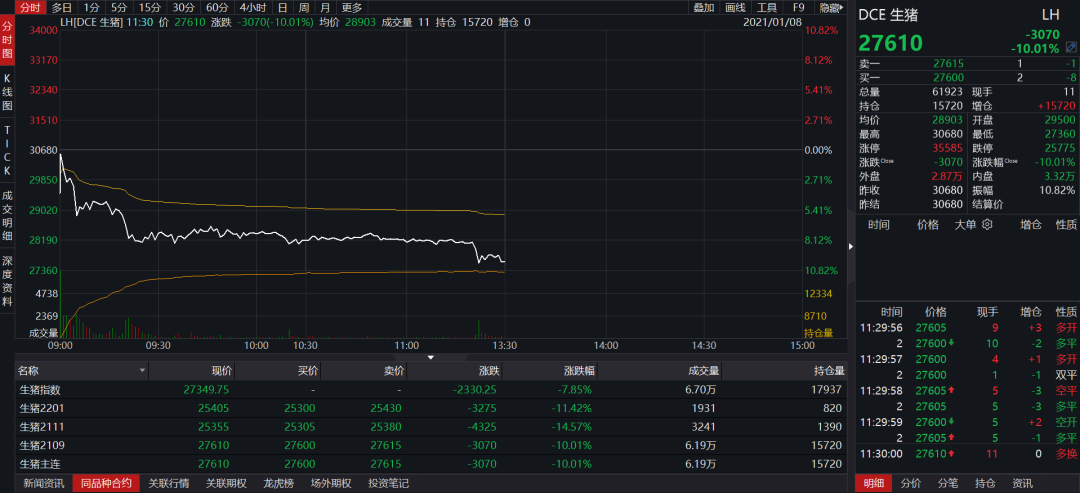
Task: Toggle the 叠加 overlay option
Action: pyautogui.click(x=704, y=7)
